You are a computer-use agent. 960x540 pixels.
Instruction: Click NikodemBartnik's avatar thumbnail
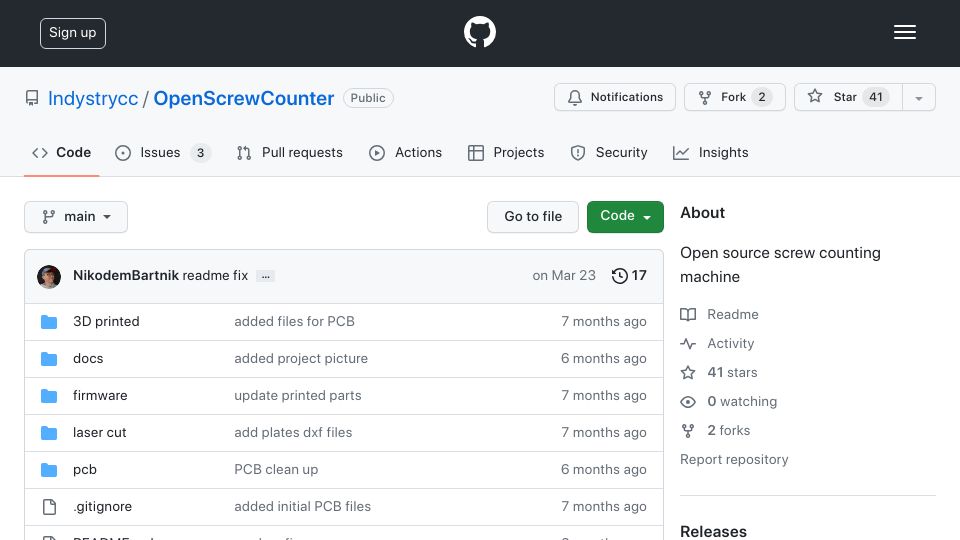click(49, 276)
